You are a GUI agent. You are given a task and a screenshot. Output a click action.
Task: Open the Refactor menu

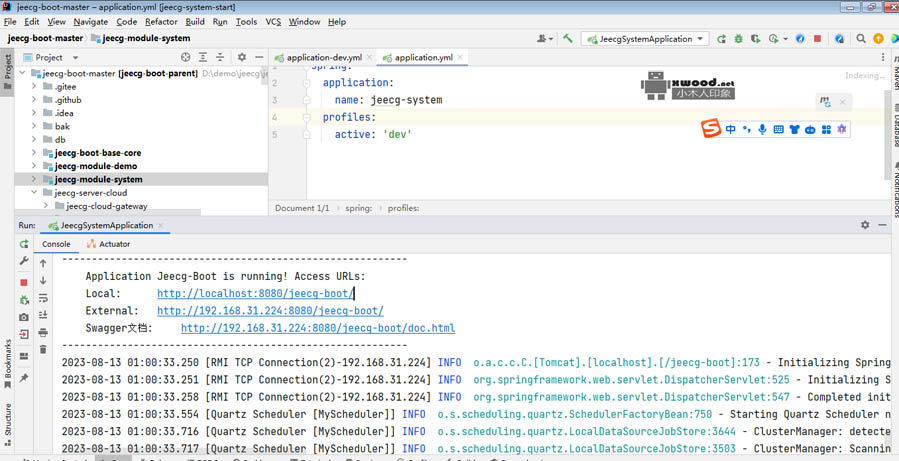click(x=161, y=22)
